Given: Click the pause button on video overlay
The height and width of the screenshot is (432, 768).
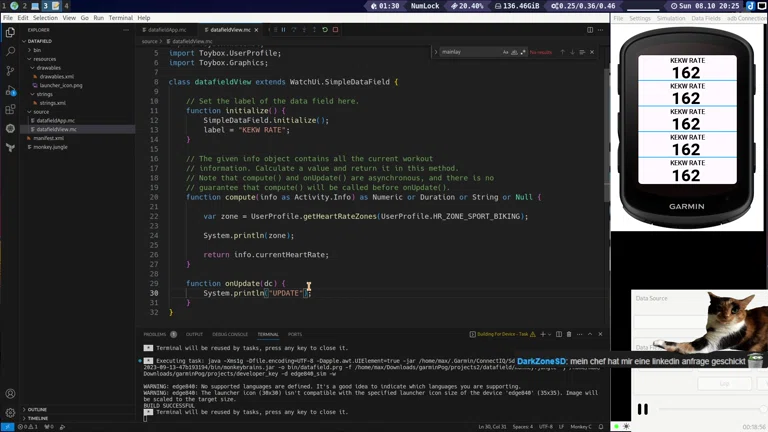Looking at the screenshot, I should click(643, 409).
